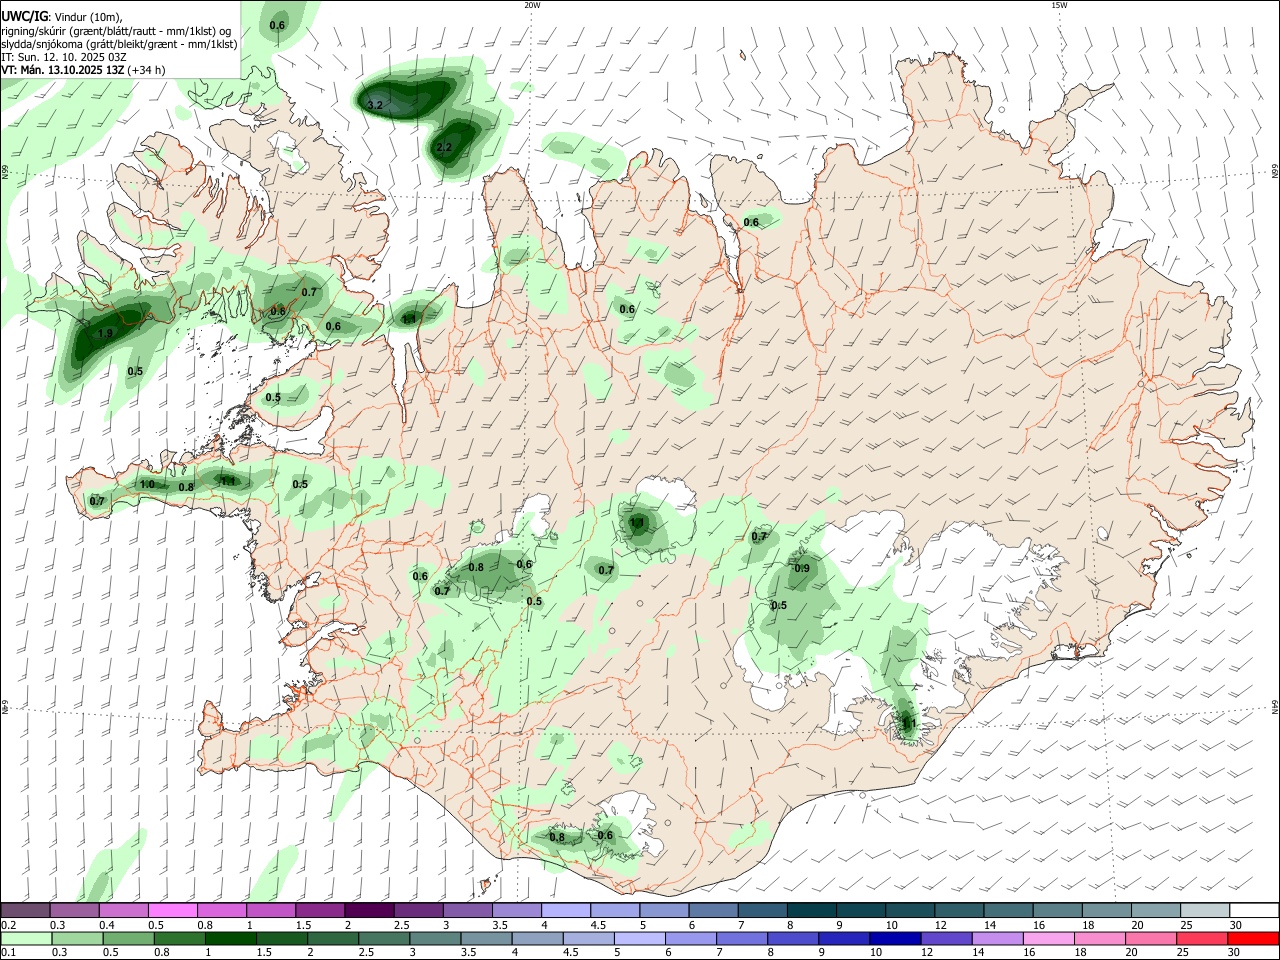Click the bright red rain swatch starting at 30
1280x960 pixels.
(x=1253, y=938)
